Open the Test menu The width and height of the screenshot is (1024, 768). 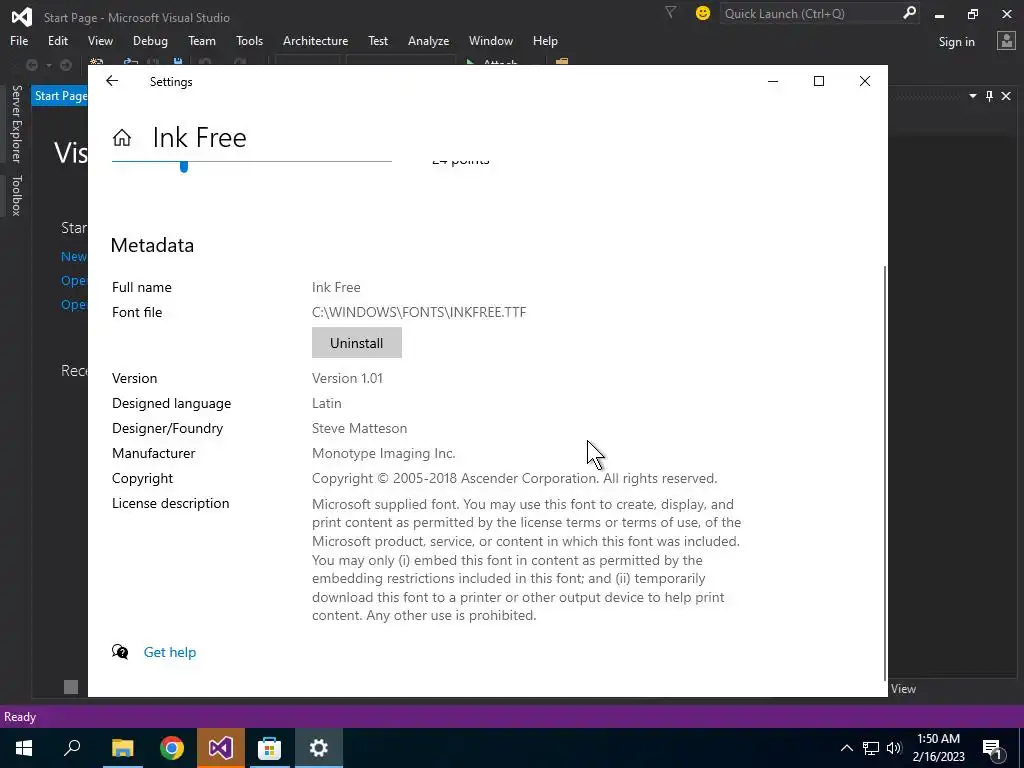[x=377, y=41]
